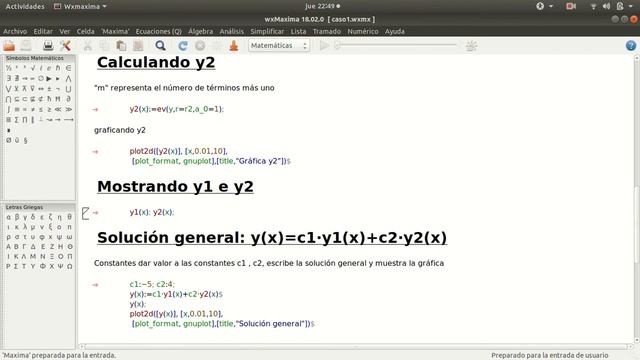The image size is (640, 360).
Task: Open the system power menu arrow
Action: pos(631,6)
